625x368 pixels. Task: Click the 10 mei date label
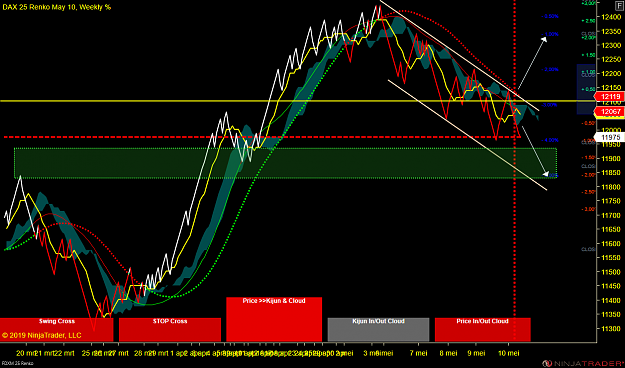(509, 353)
